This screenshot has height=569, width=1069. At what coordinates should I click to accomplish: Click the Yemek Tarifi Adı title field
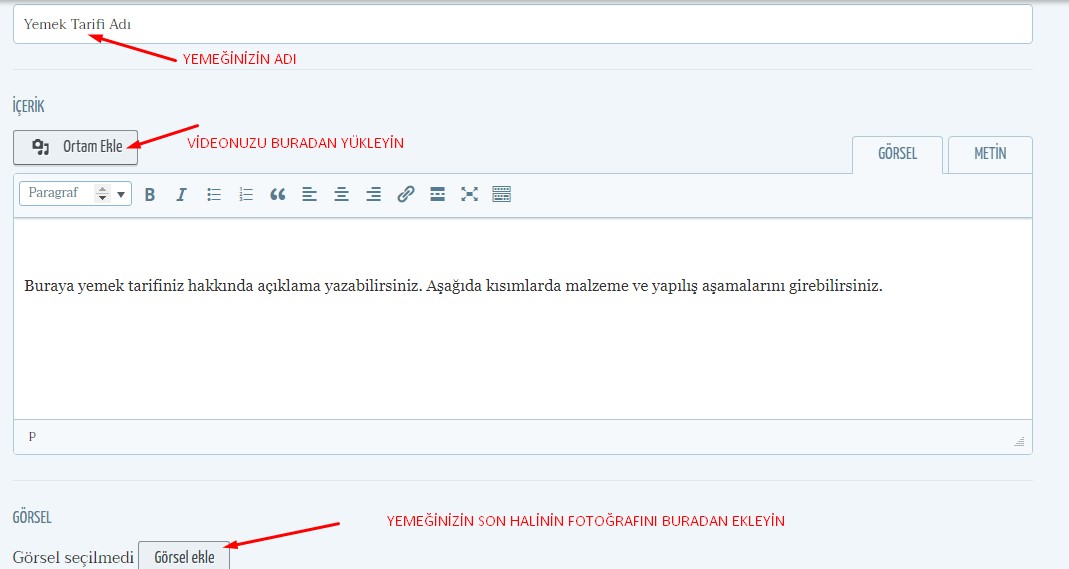tap(523, 25)
